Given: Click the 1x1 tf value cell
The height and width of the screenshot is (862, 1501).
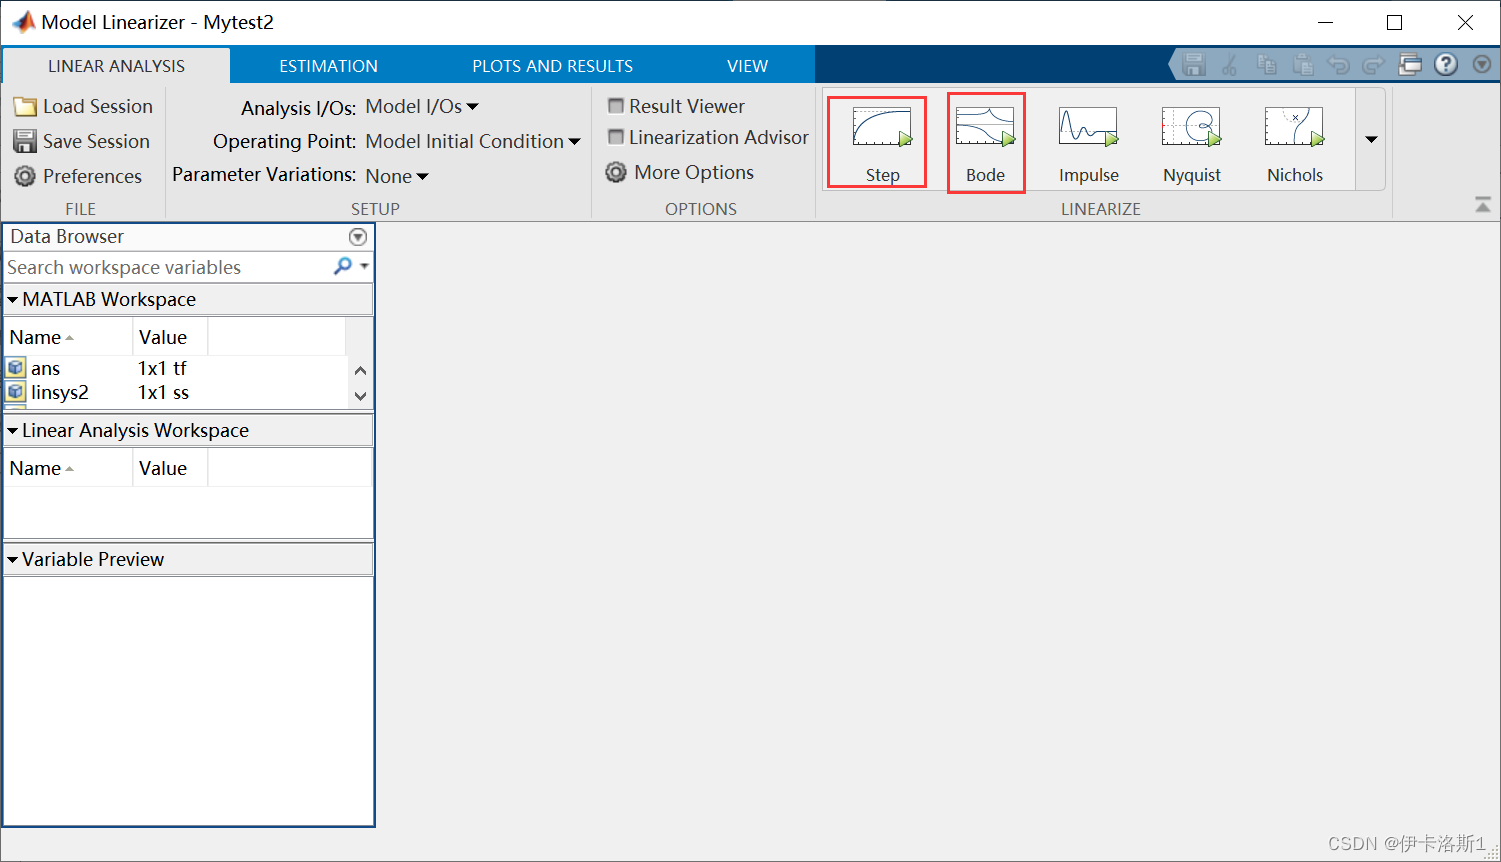Looking at the screenshot, I should [163, 368].
